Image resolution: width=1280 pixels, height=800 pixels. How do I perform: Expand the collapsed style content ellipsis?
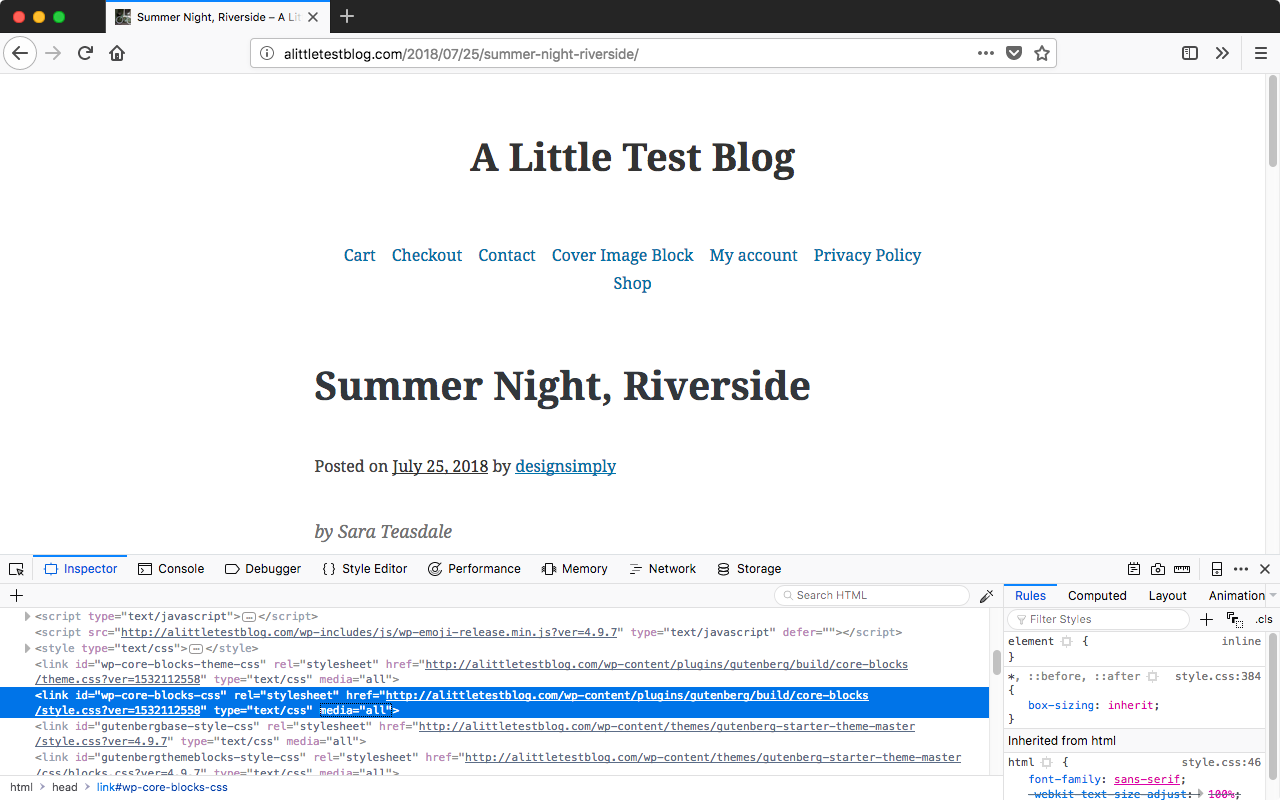(x=196, y=649)
